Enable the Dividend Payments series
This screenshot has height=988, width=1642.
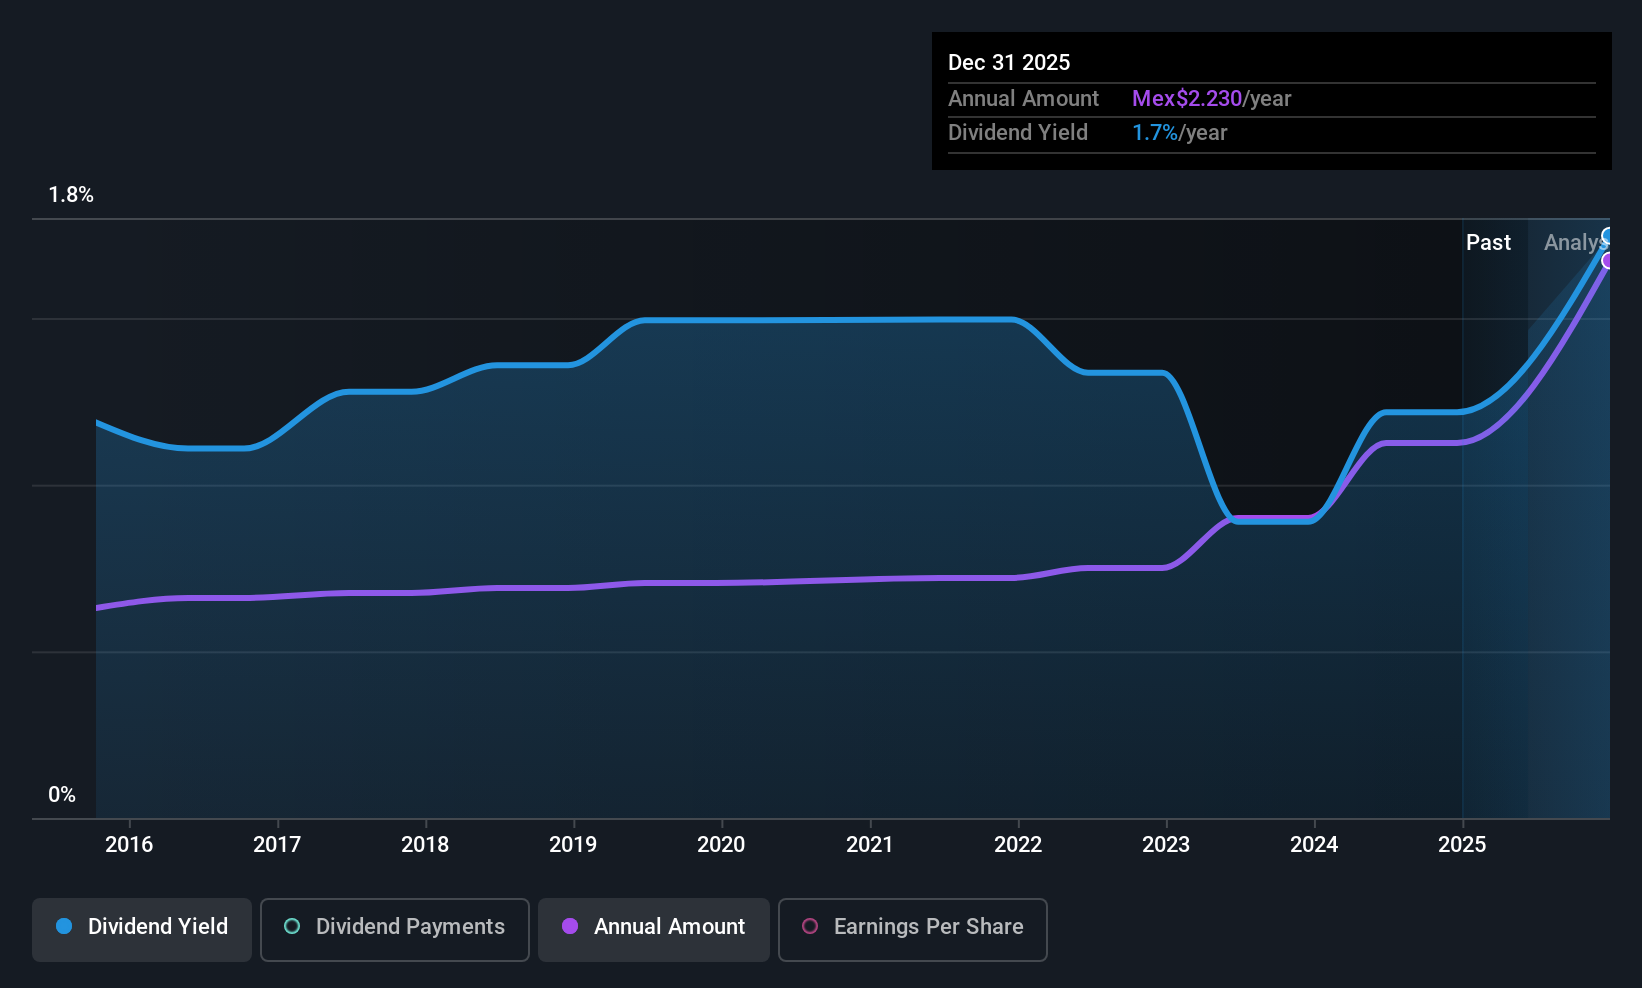[x=395, y=929]
